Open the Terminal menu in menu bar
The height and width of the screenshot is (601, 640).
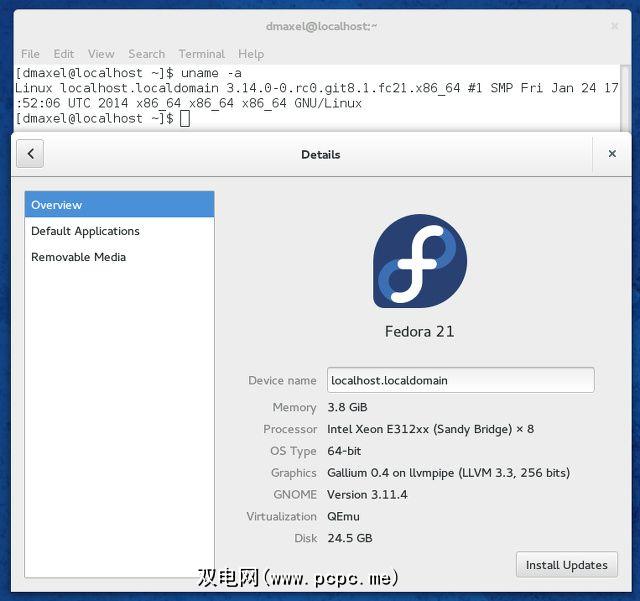[202, 54]
